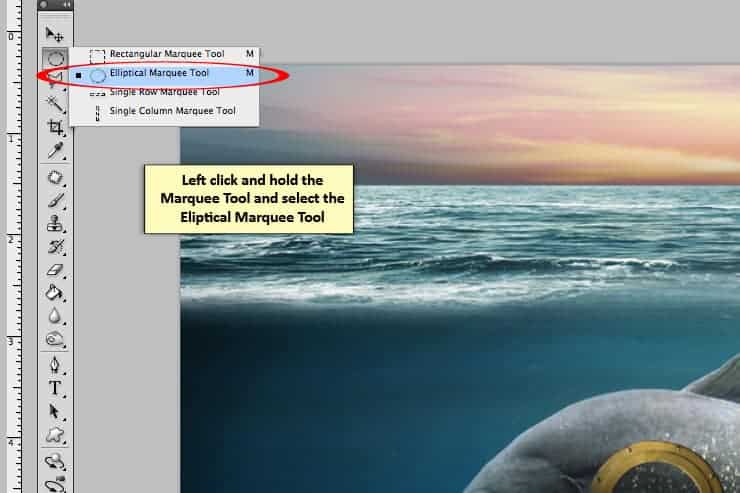Select the Lasso tool in toolbar
This screenshot has width=740, height=493.
coord(53,80)
